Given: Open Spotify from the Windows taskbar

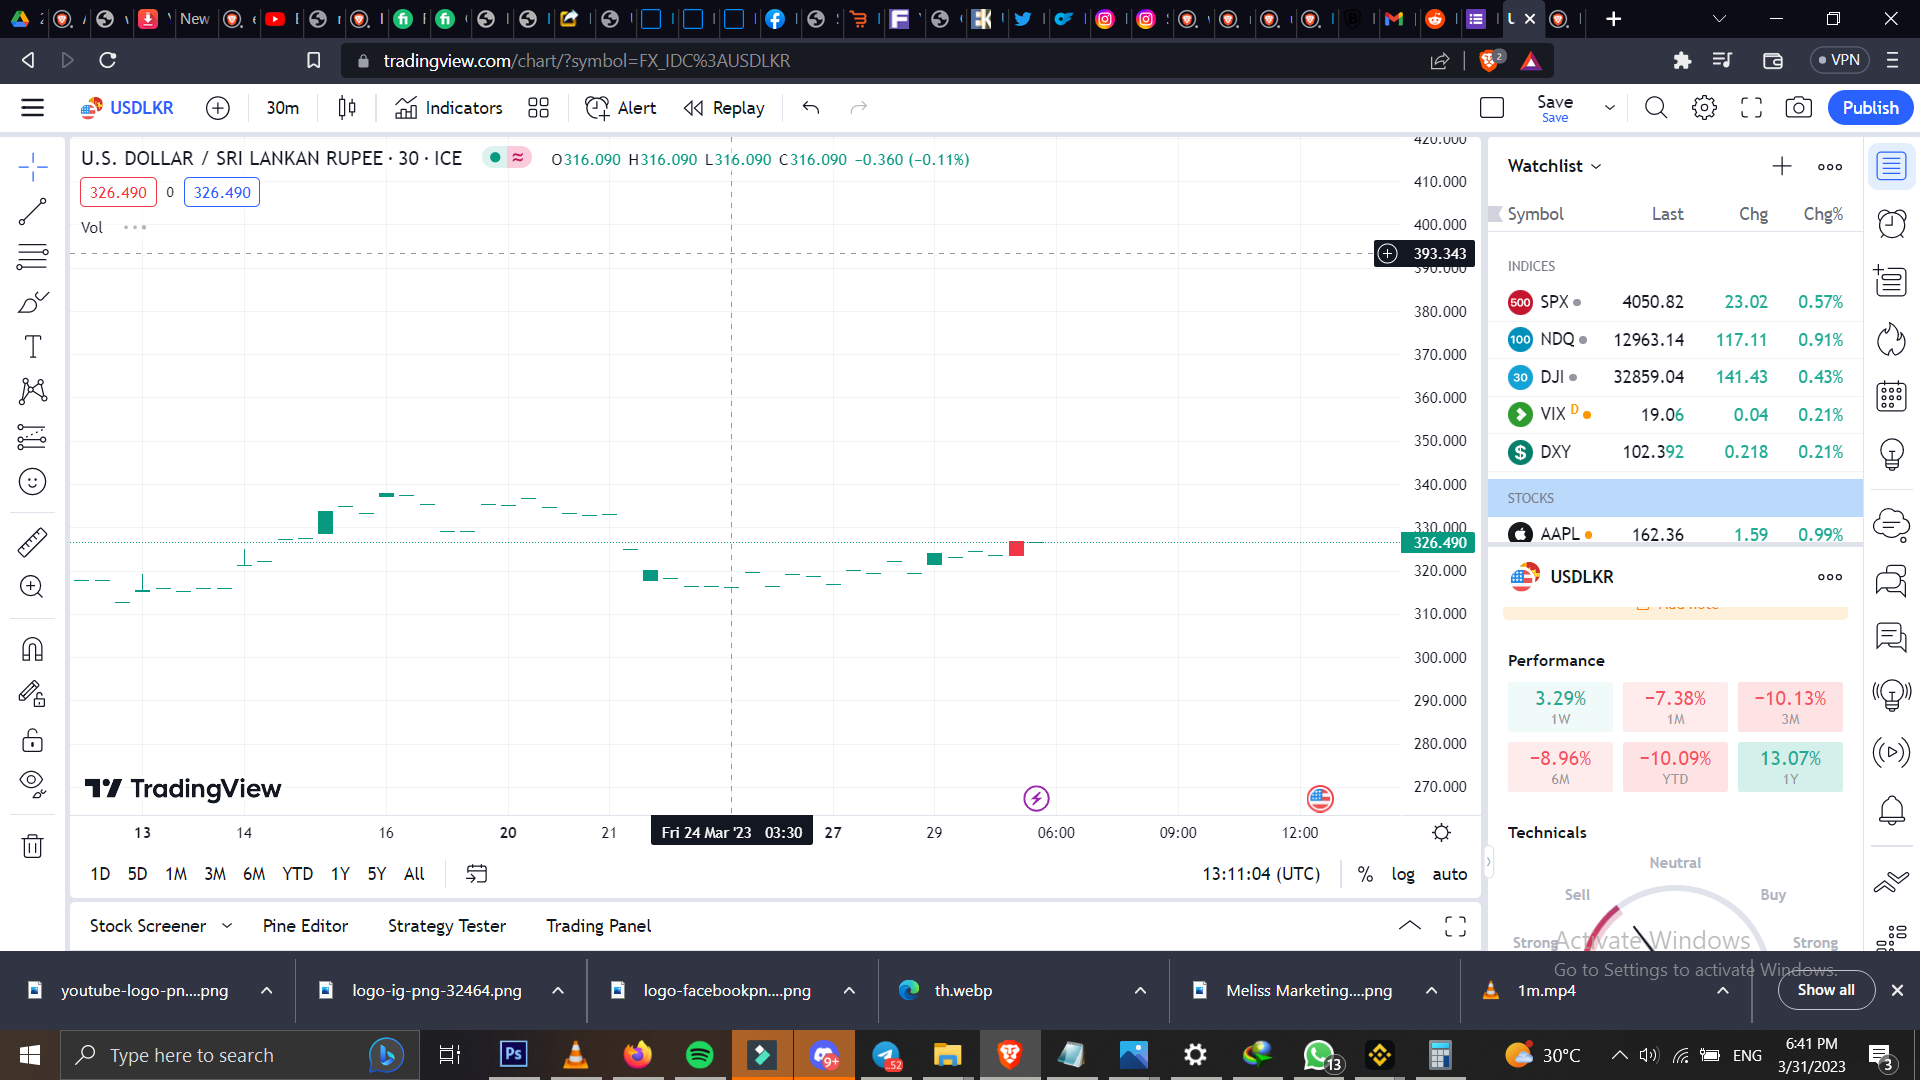Looking at the screenshot, I should pyautogui.click(x=700, y=1055).
